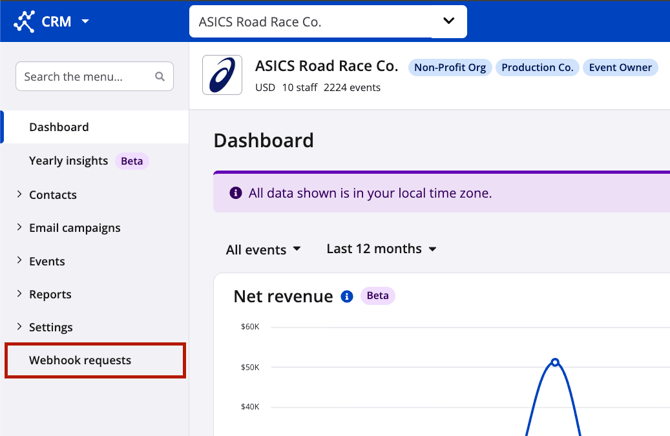
Task: Click the Net revenue info icon
Action: (x=347, y=296)
